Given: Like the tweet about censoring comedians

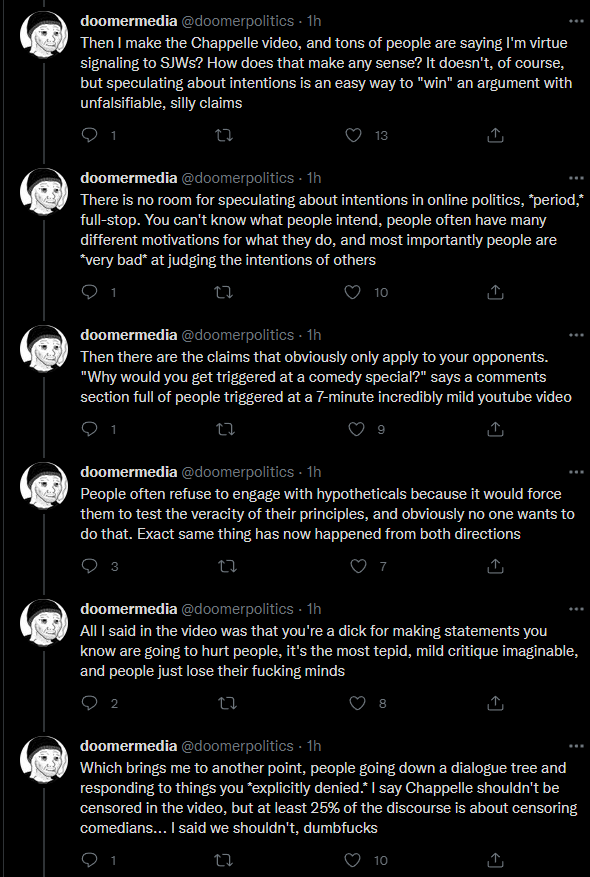Looking at the screenshot, I should coord(352,860).
